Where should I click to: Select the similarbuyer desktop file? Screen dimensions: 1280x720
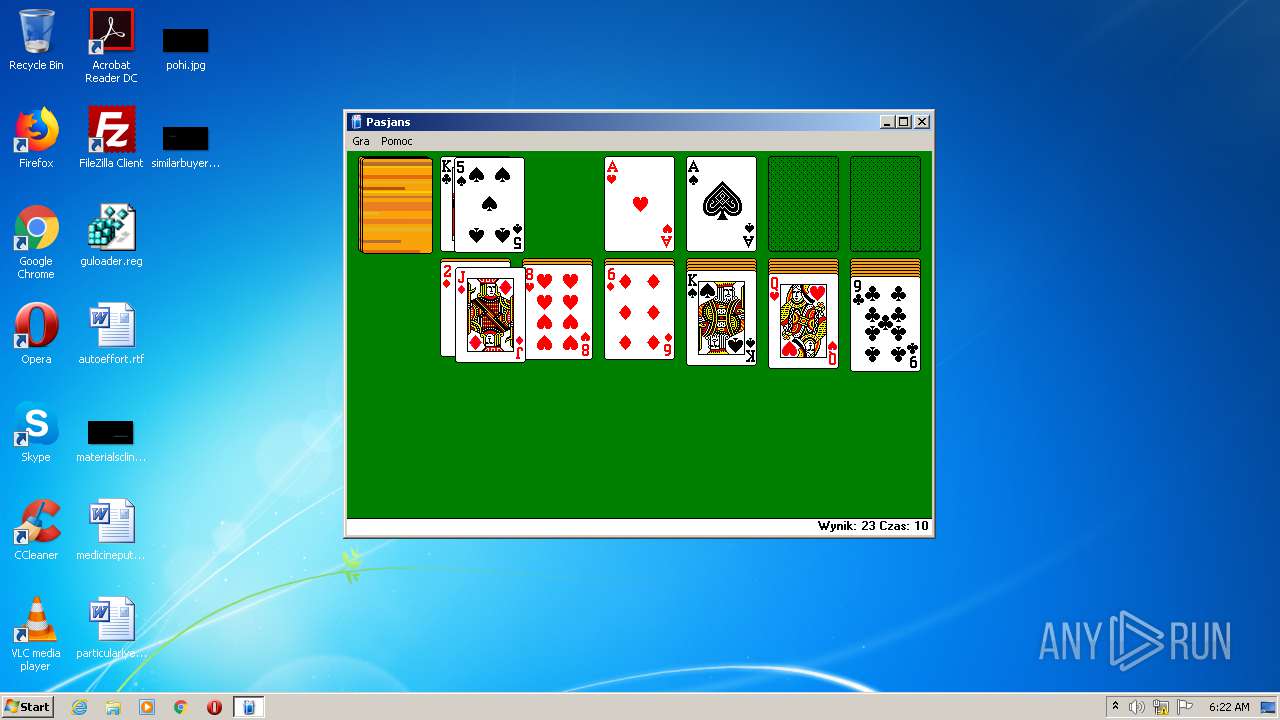point(186,147)
